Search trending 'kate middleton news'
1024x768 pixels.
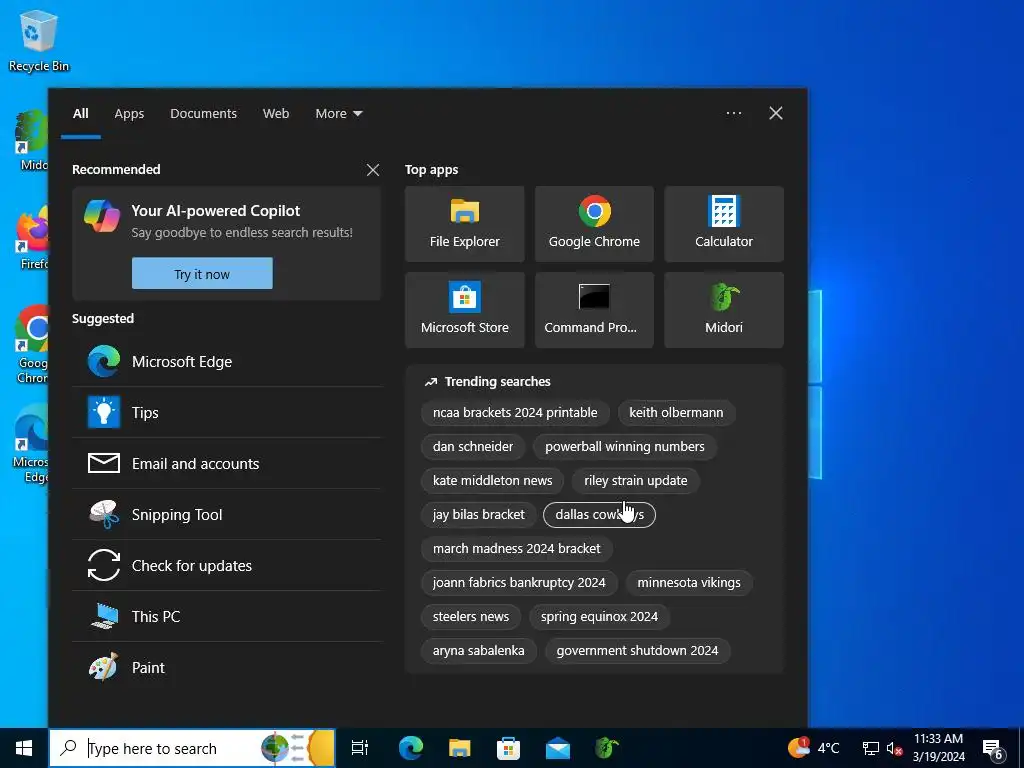[x=492, y=481]
